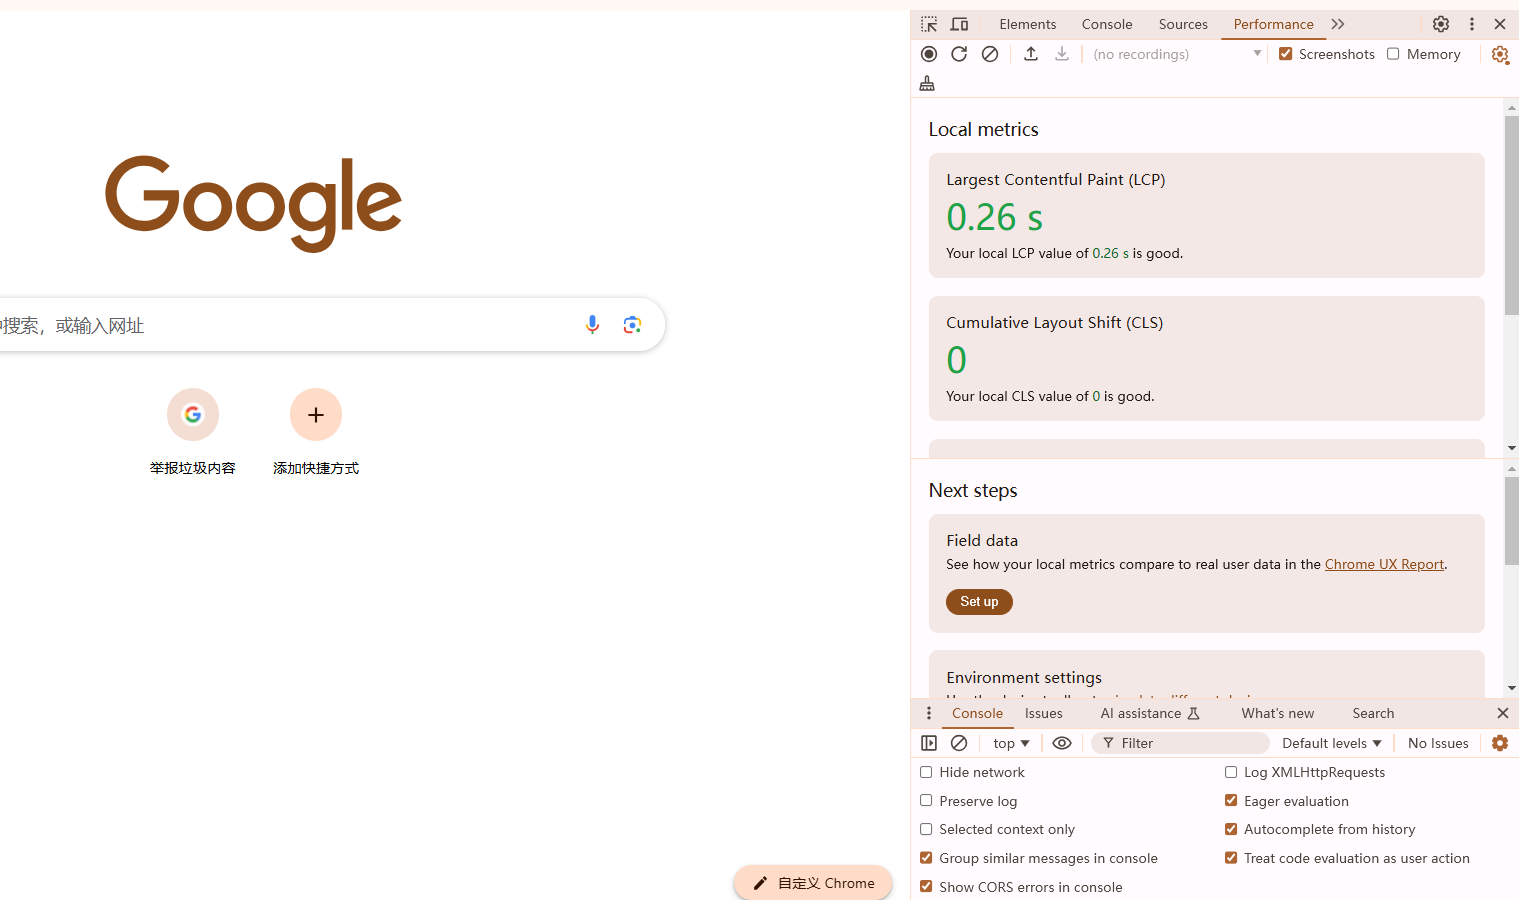Switch to the Console main tab

pos(1107,24)
